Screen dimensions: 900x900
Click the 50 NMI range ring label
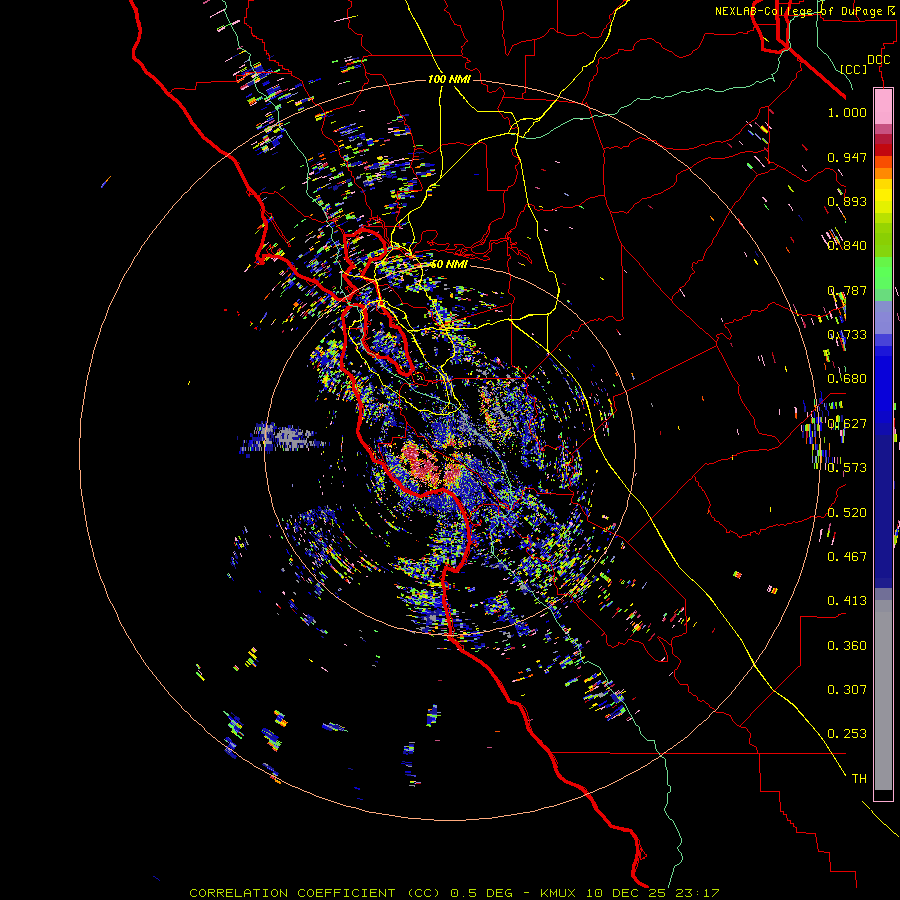(448, 264)
